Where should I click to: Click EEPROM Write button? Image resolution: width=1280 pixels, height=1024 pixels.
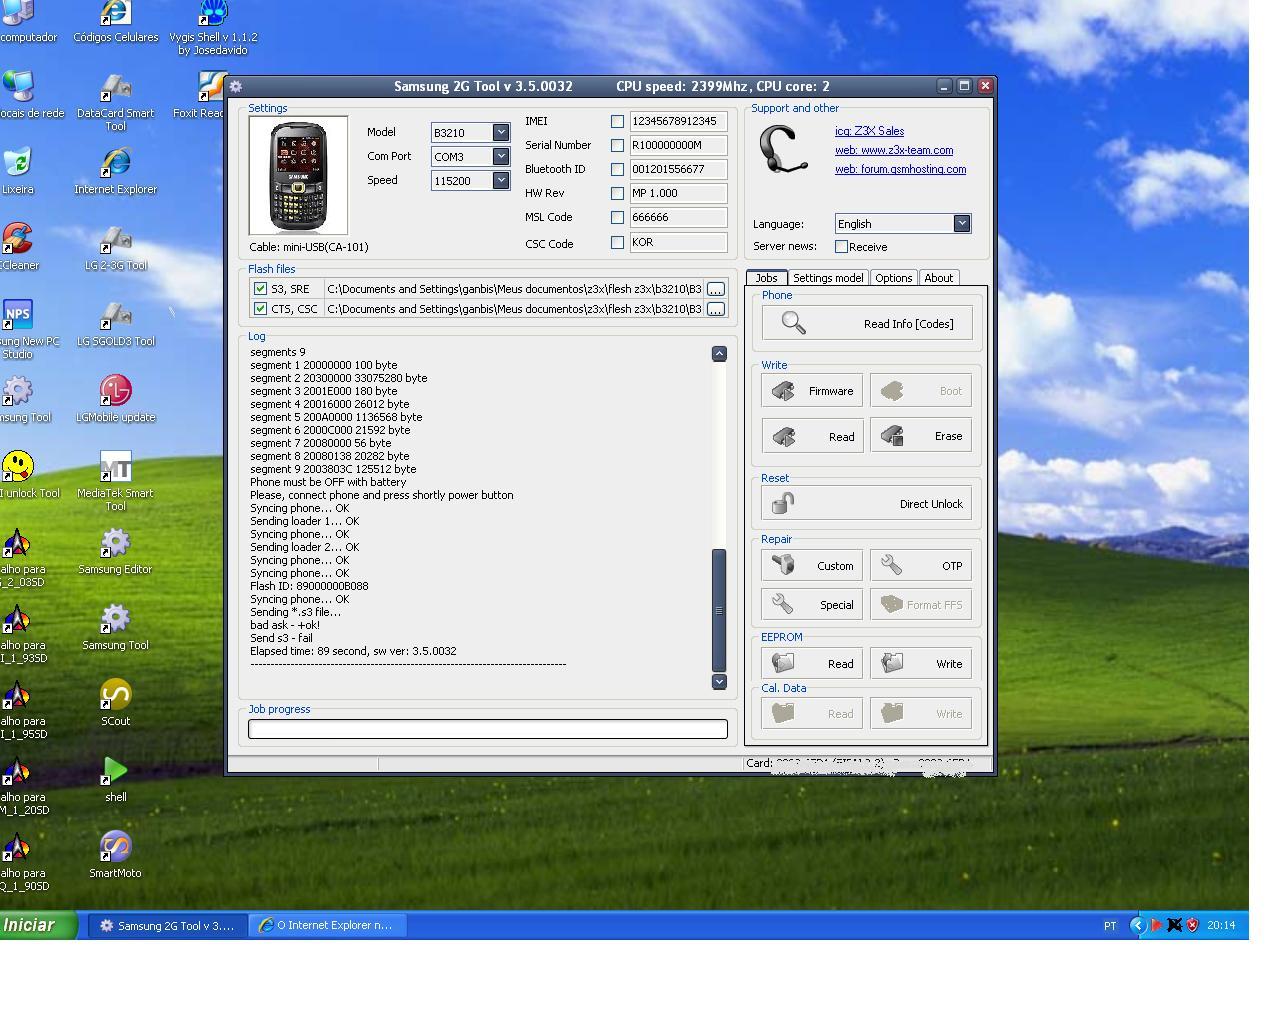921,663
